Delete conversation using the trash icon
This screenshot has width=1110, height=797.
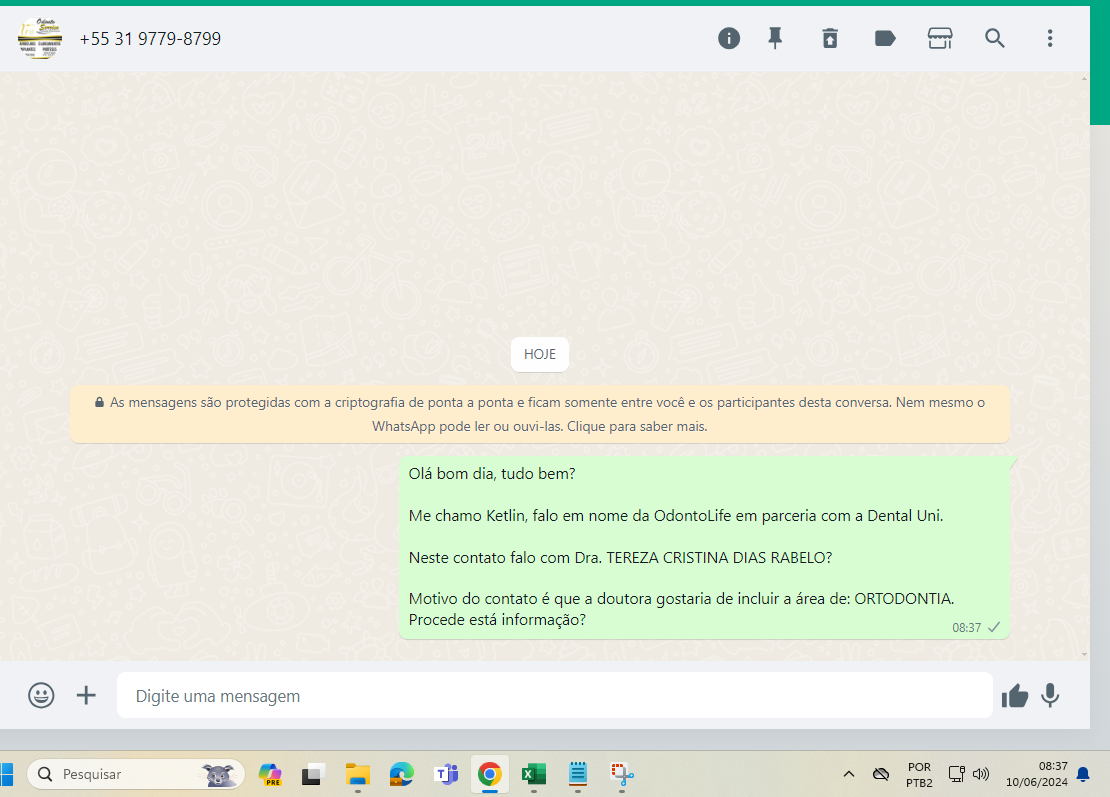tap(830, 38)
